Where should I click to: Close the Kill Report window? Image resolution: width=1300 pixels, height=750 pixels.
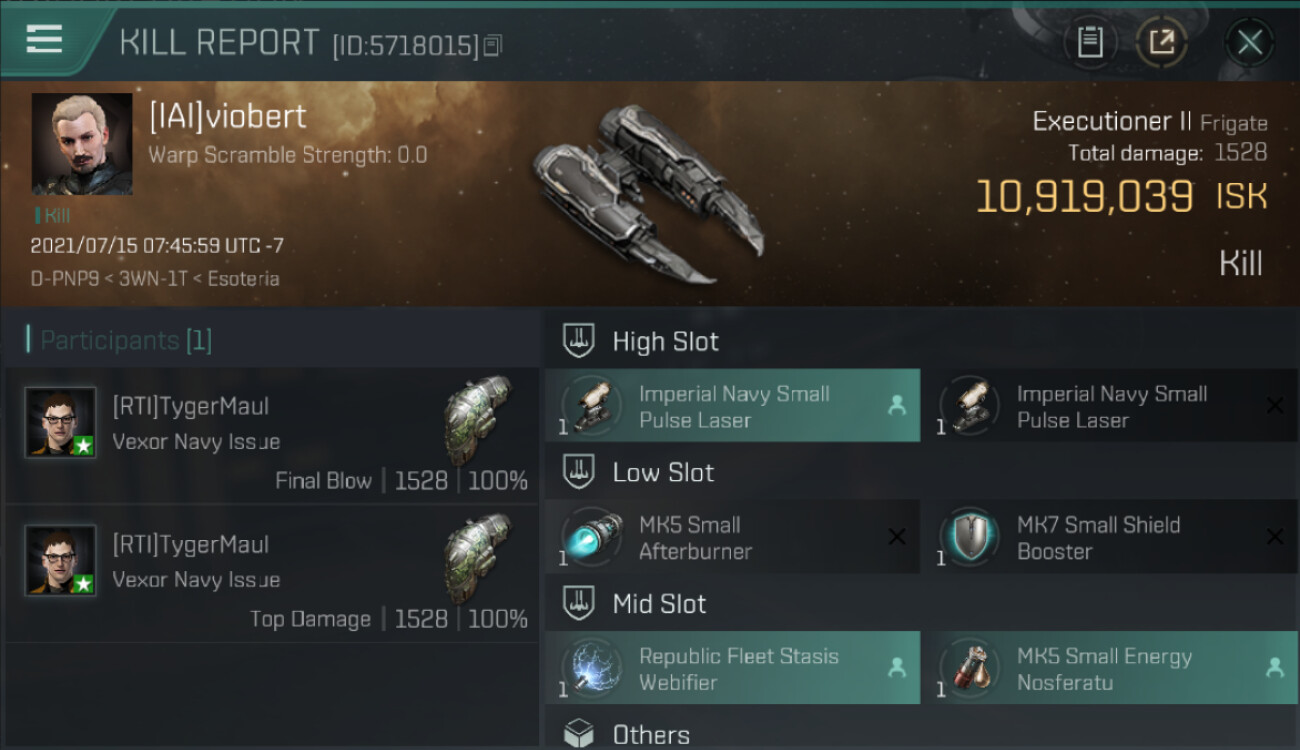tap(1249, 42)
